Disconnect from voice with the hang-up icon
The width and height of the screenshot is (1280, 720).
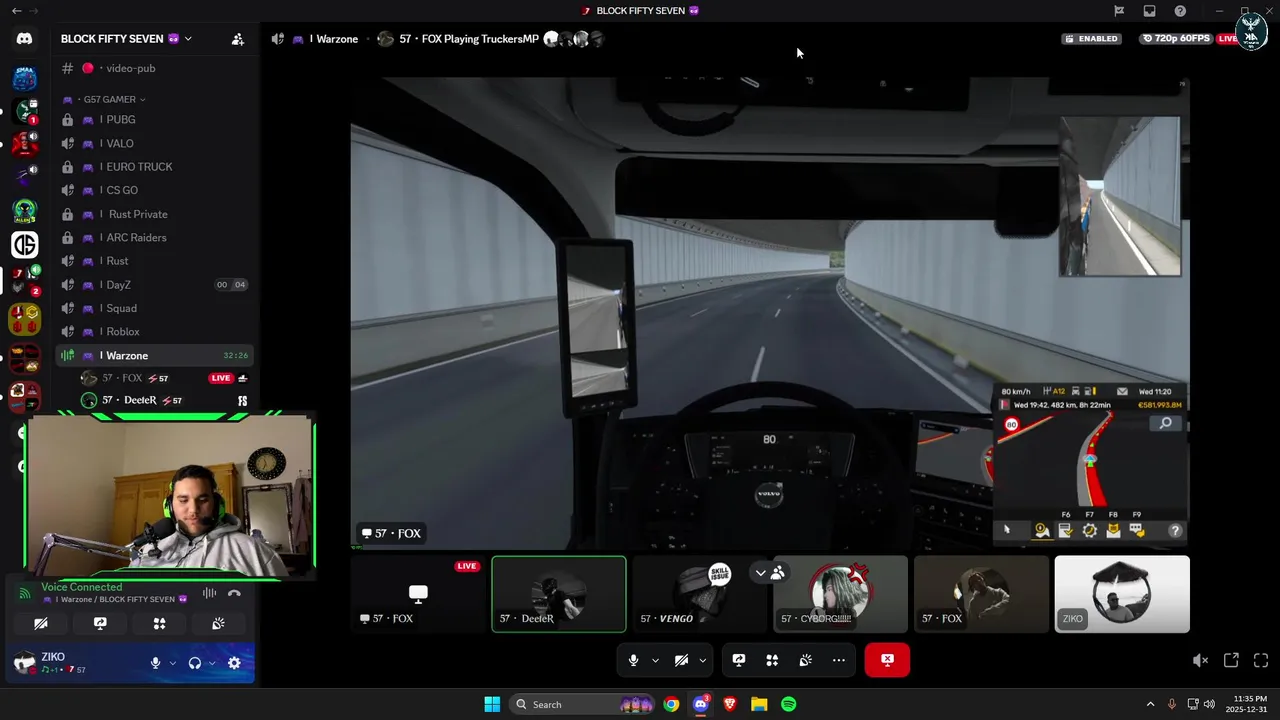coord(234,593)
